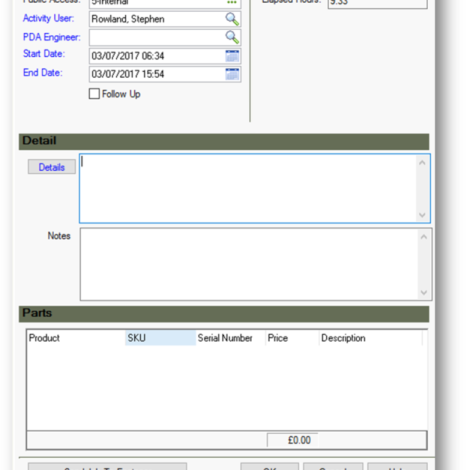The height and width of the screenshot is (470, 467).
Task: Click Details box scroll-up arrow
Action: pyautogui.click(x=422, y=163)
